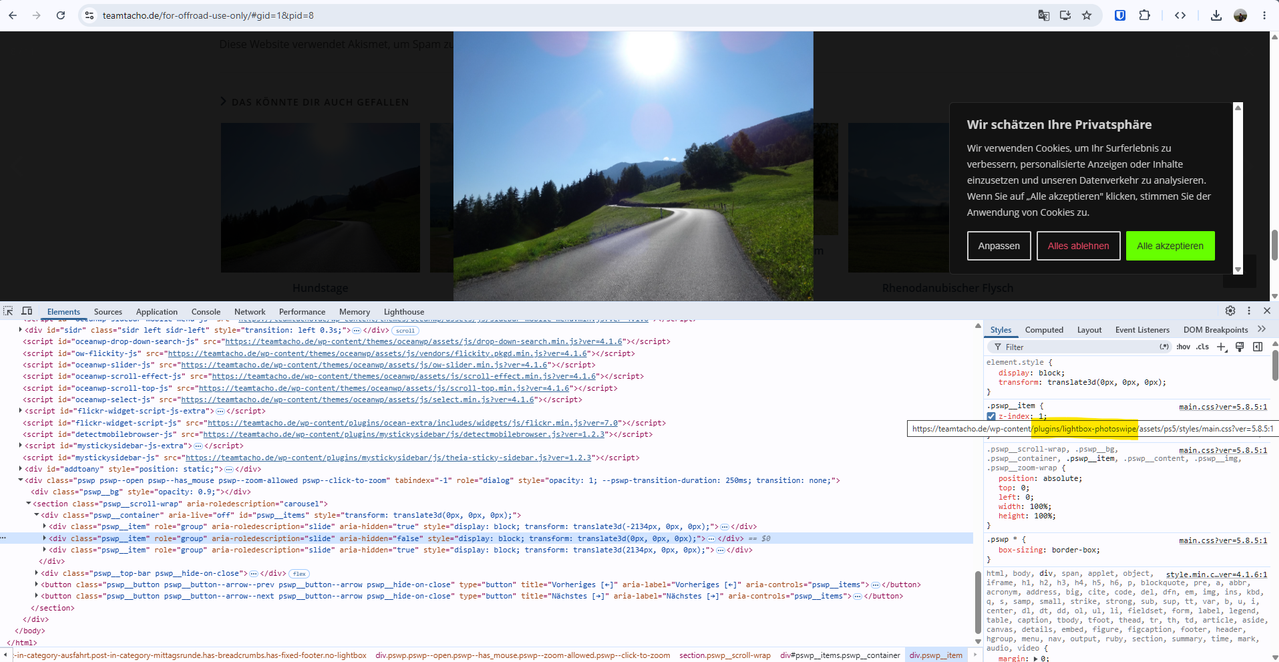This screenshot has height=662, width=1279.
Task: Show more Styles pane tabs chevron
Action: tap(1262, 329)
